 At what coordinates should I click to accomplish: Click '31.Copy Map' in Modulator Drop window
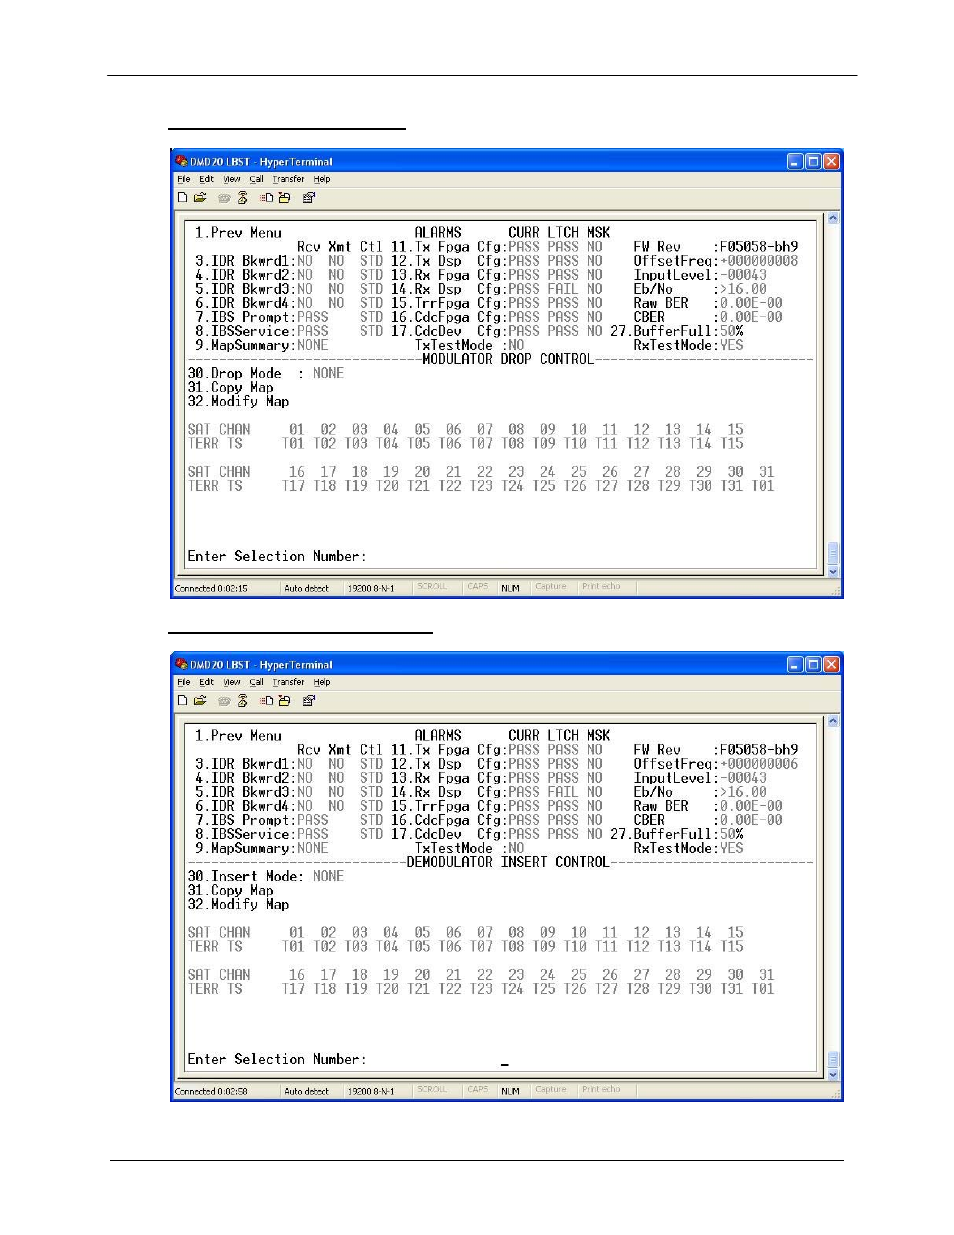[231, 387]
